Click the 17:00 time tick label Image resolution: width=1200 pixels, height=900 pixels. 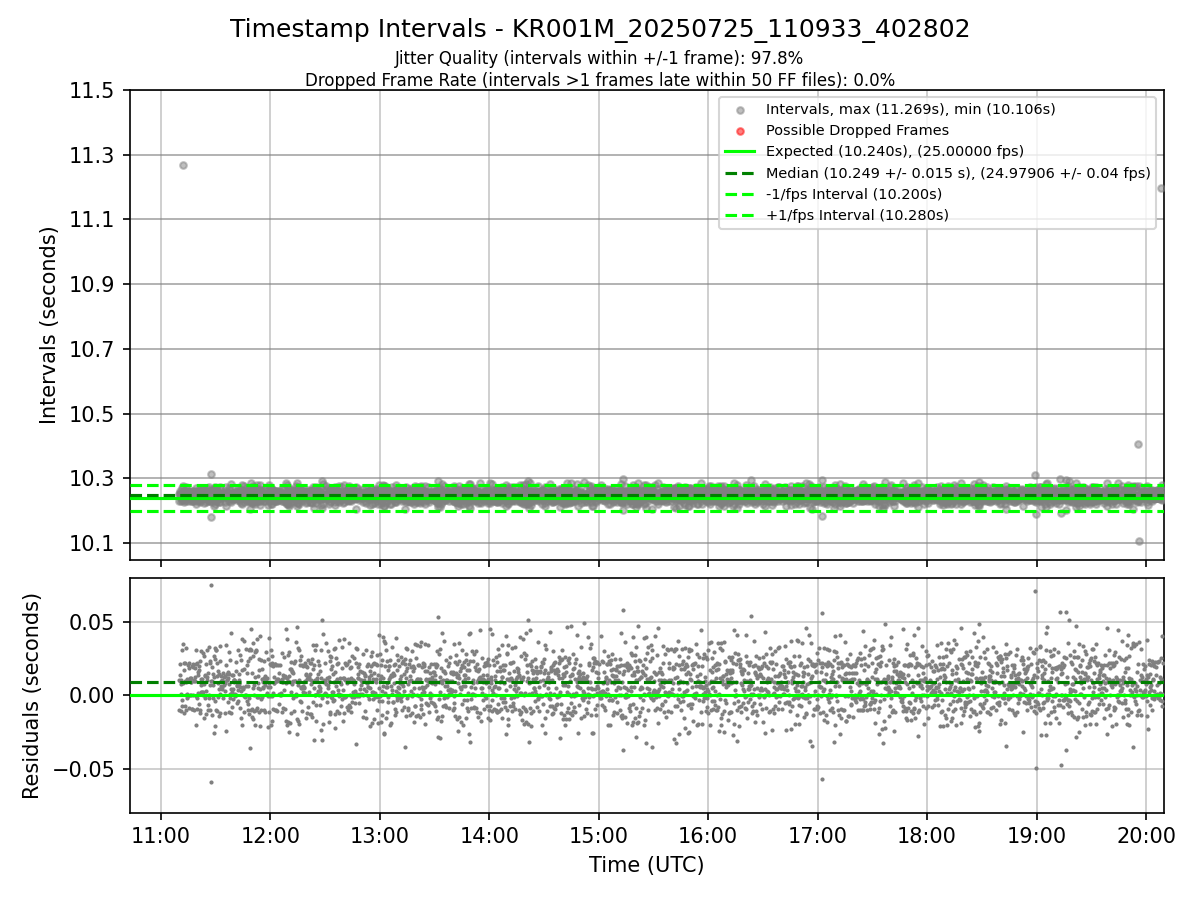coord(817,836)
